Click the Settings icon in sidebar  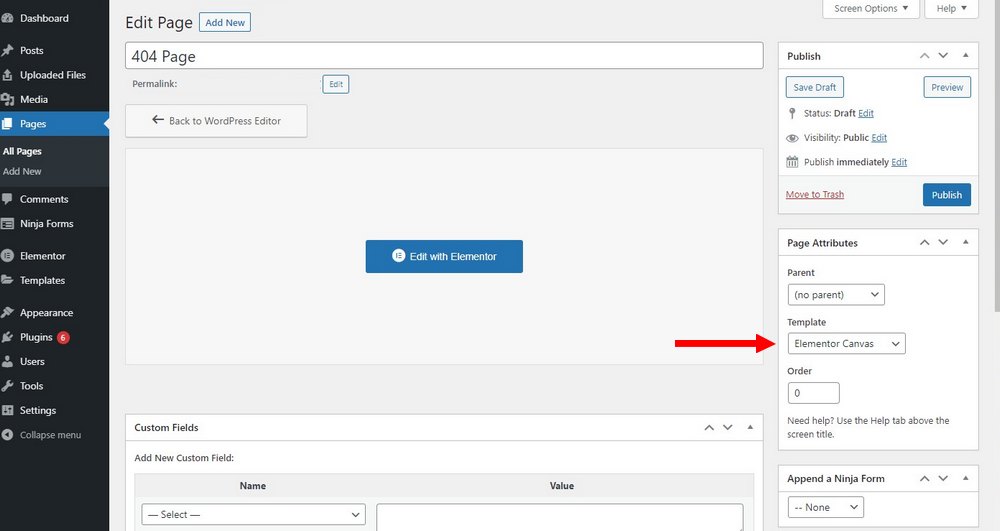coord(8,411)
